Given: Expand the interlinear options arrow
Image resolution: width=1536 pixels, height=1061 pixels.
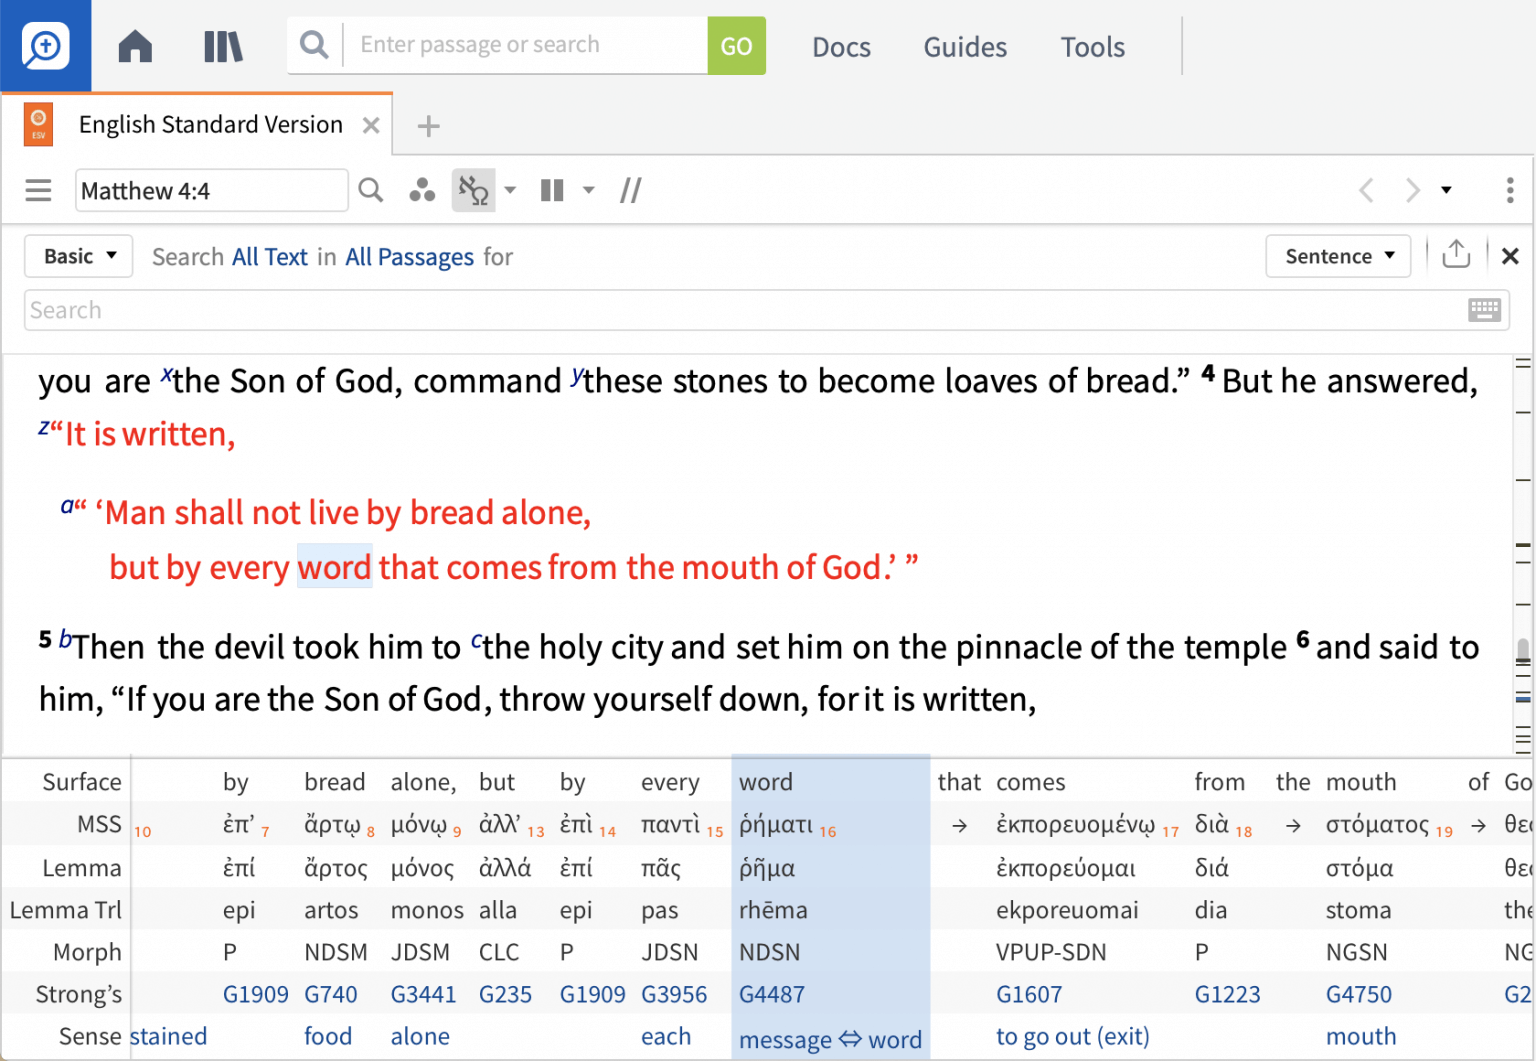Looking at the screenshot, I should pyautogui.click(x=510, y=190).
